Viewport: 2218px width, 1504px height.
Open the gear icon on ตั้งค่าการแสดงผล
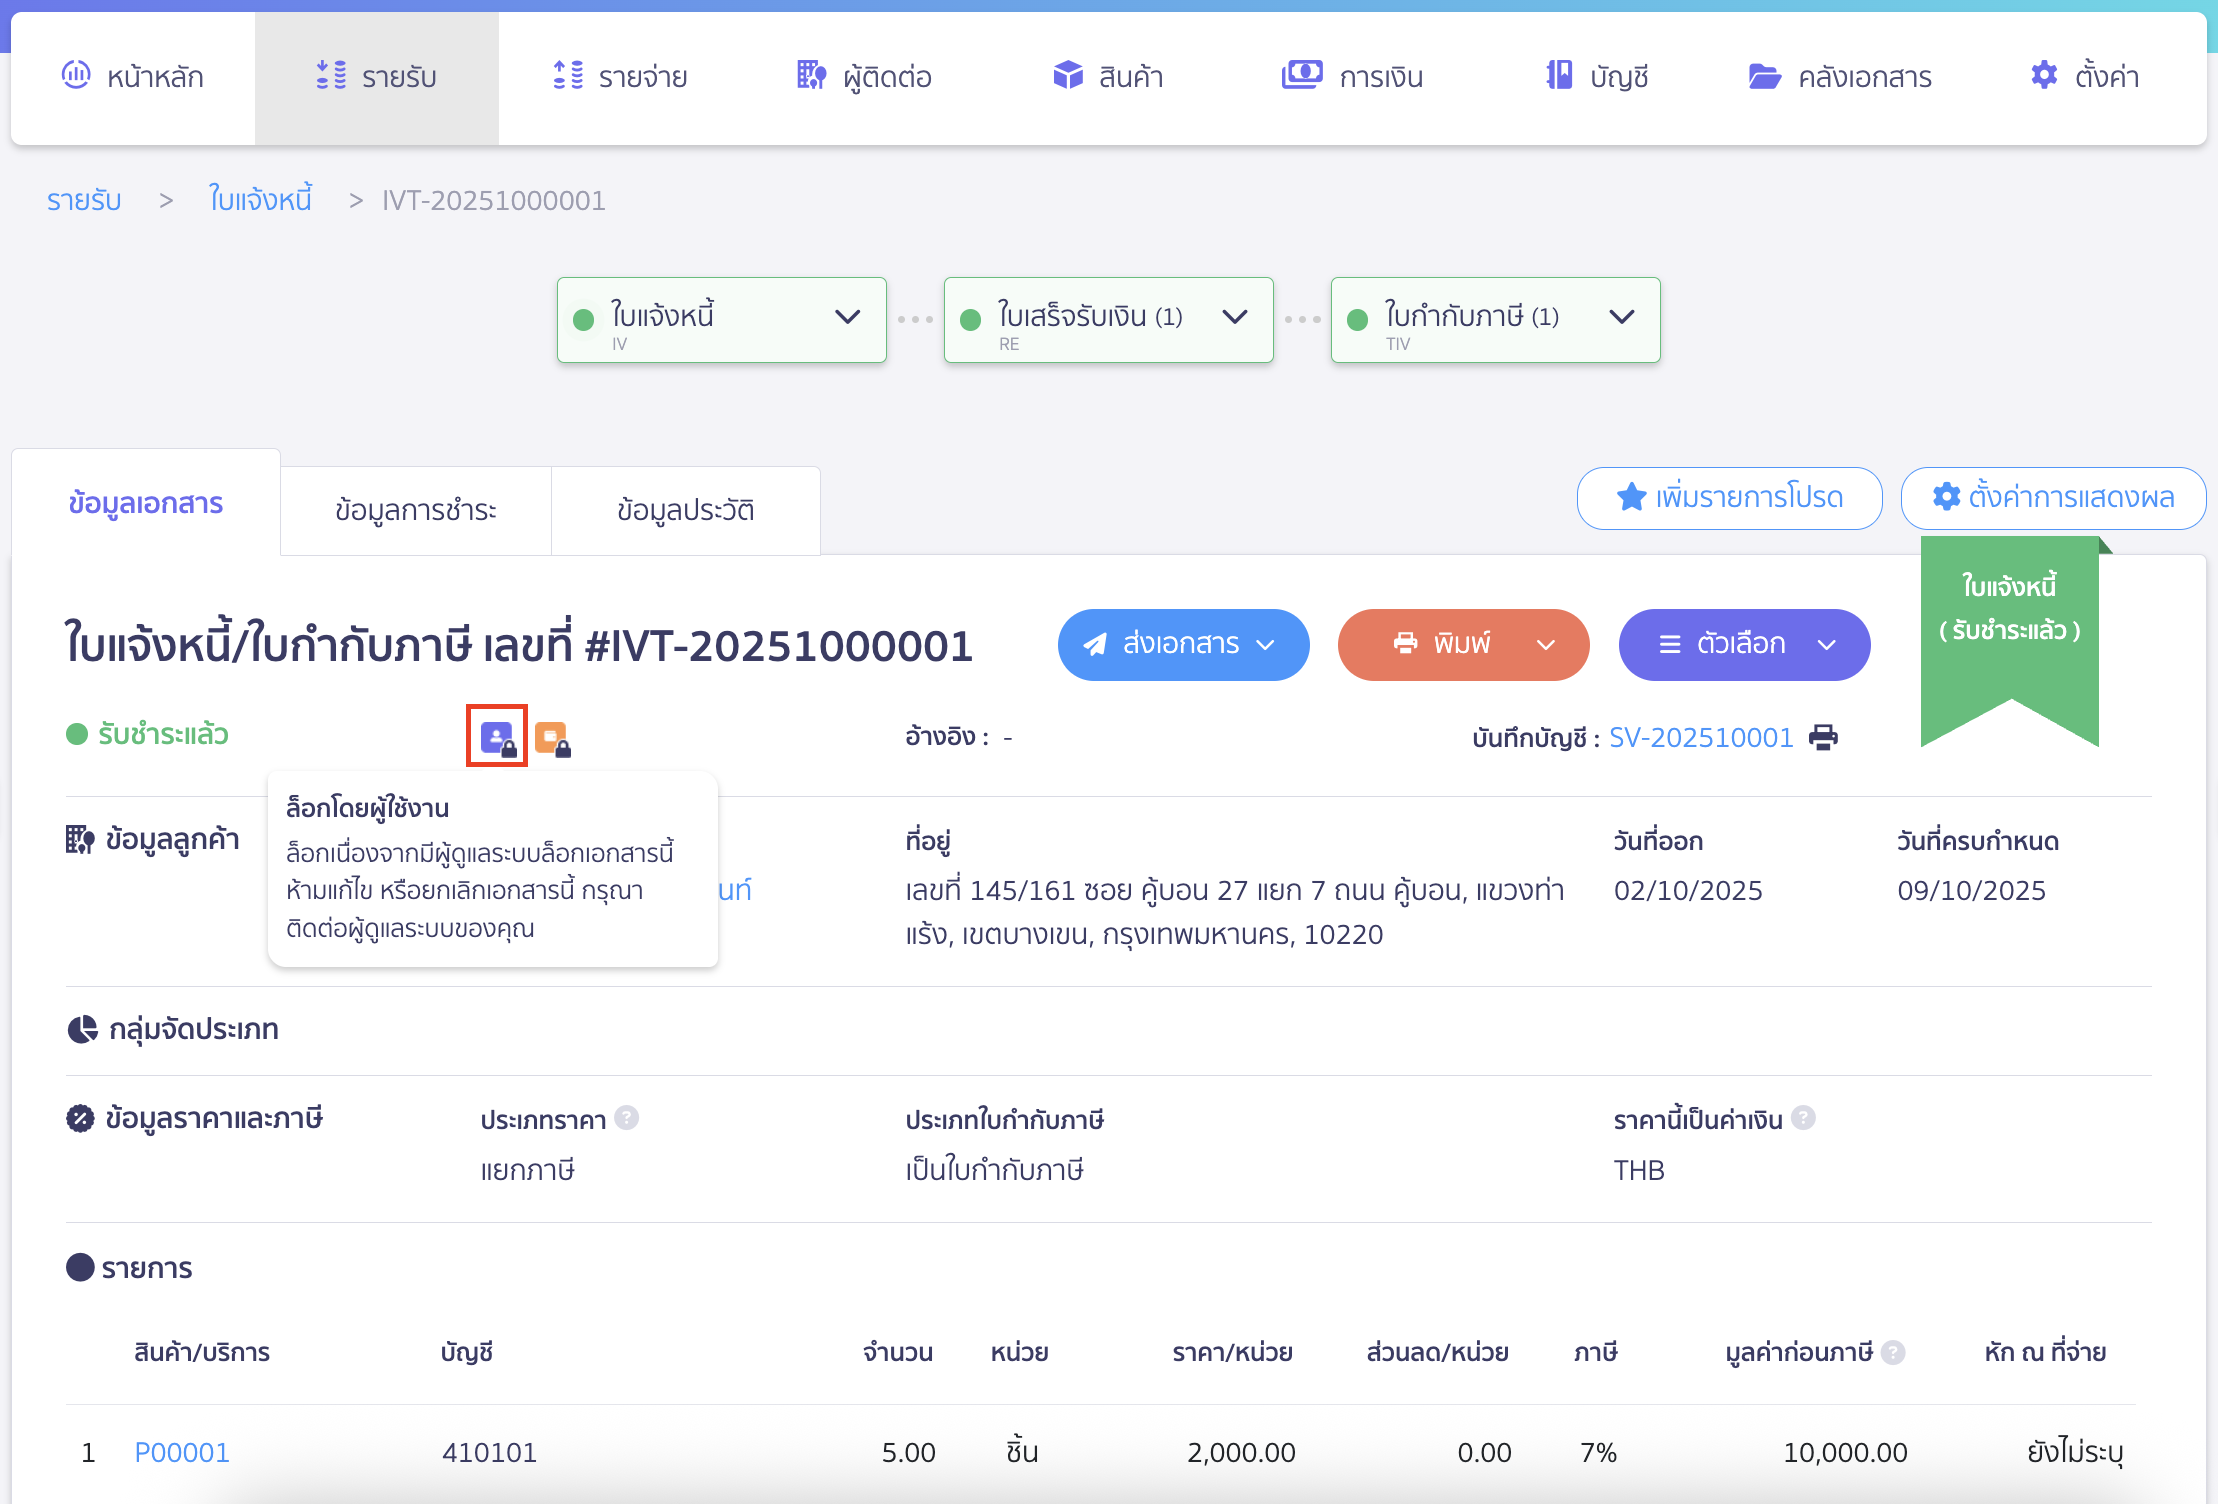coord(1945,498)
